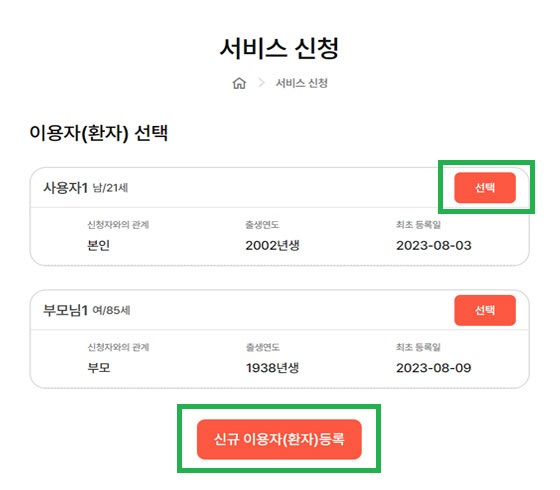Click the 서비스 신청 page title

click(279, 48)
